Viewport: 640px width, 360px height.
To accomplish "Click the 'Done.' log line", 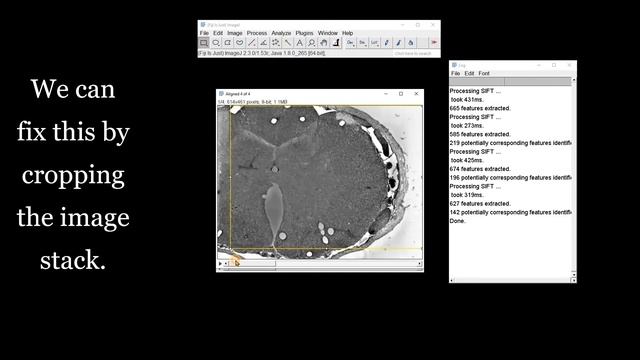I will [x=458, y=221].
